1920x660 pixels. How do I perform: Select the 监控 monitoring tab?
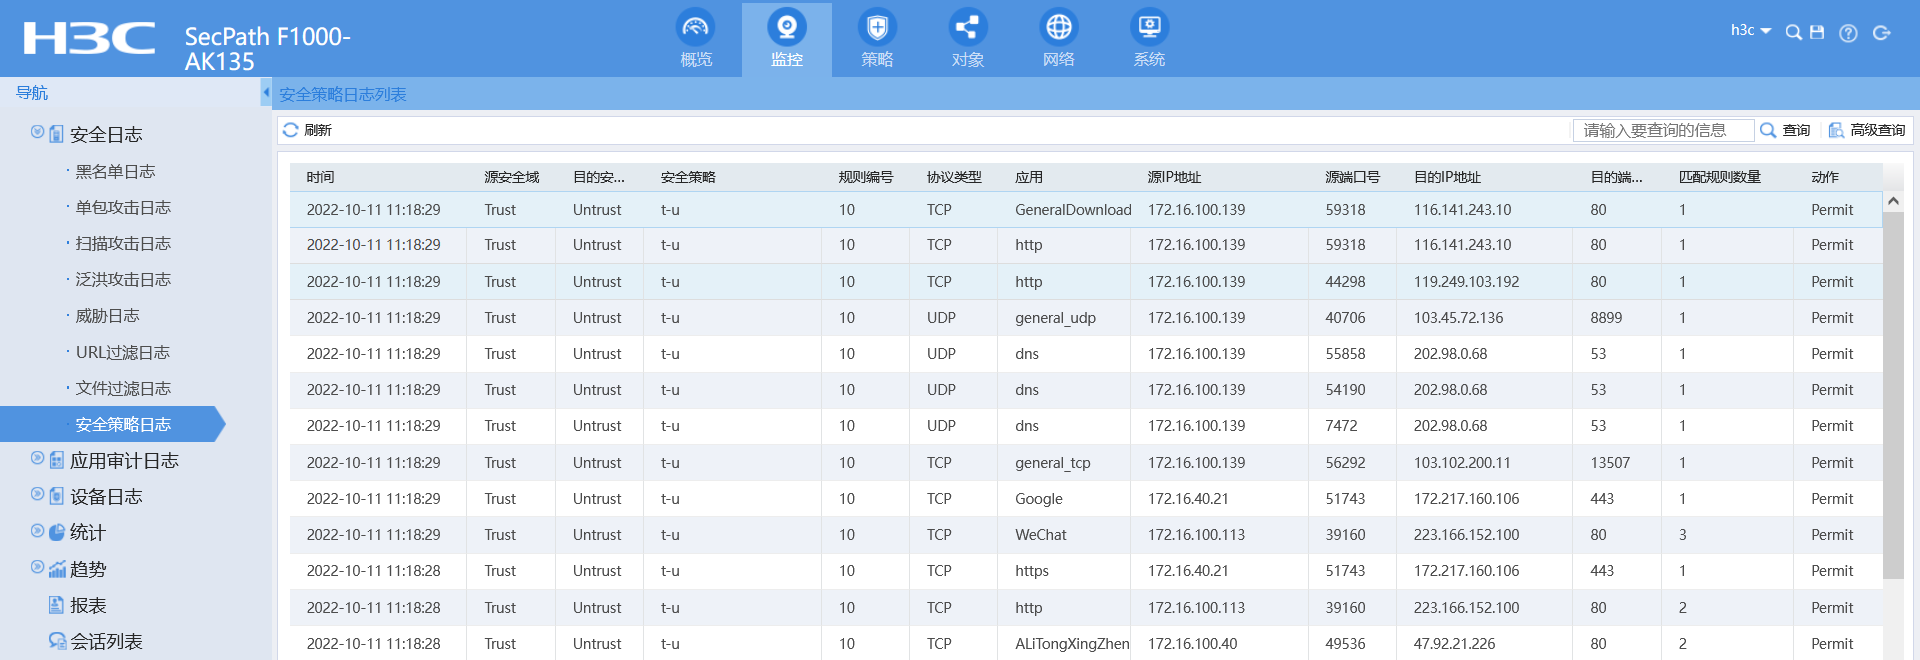tap(787, 40)
